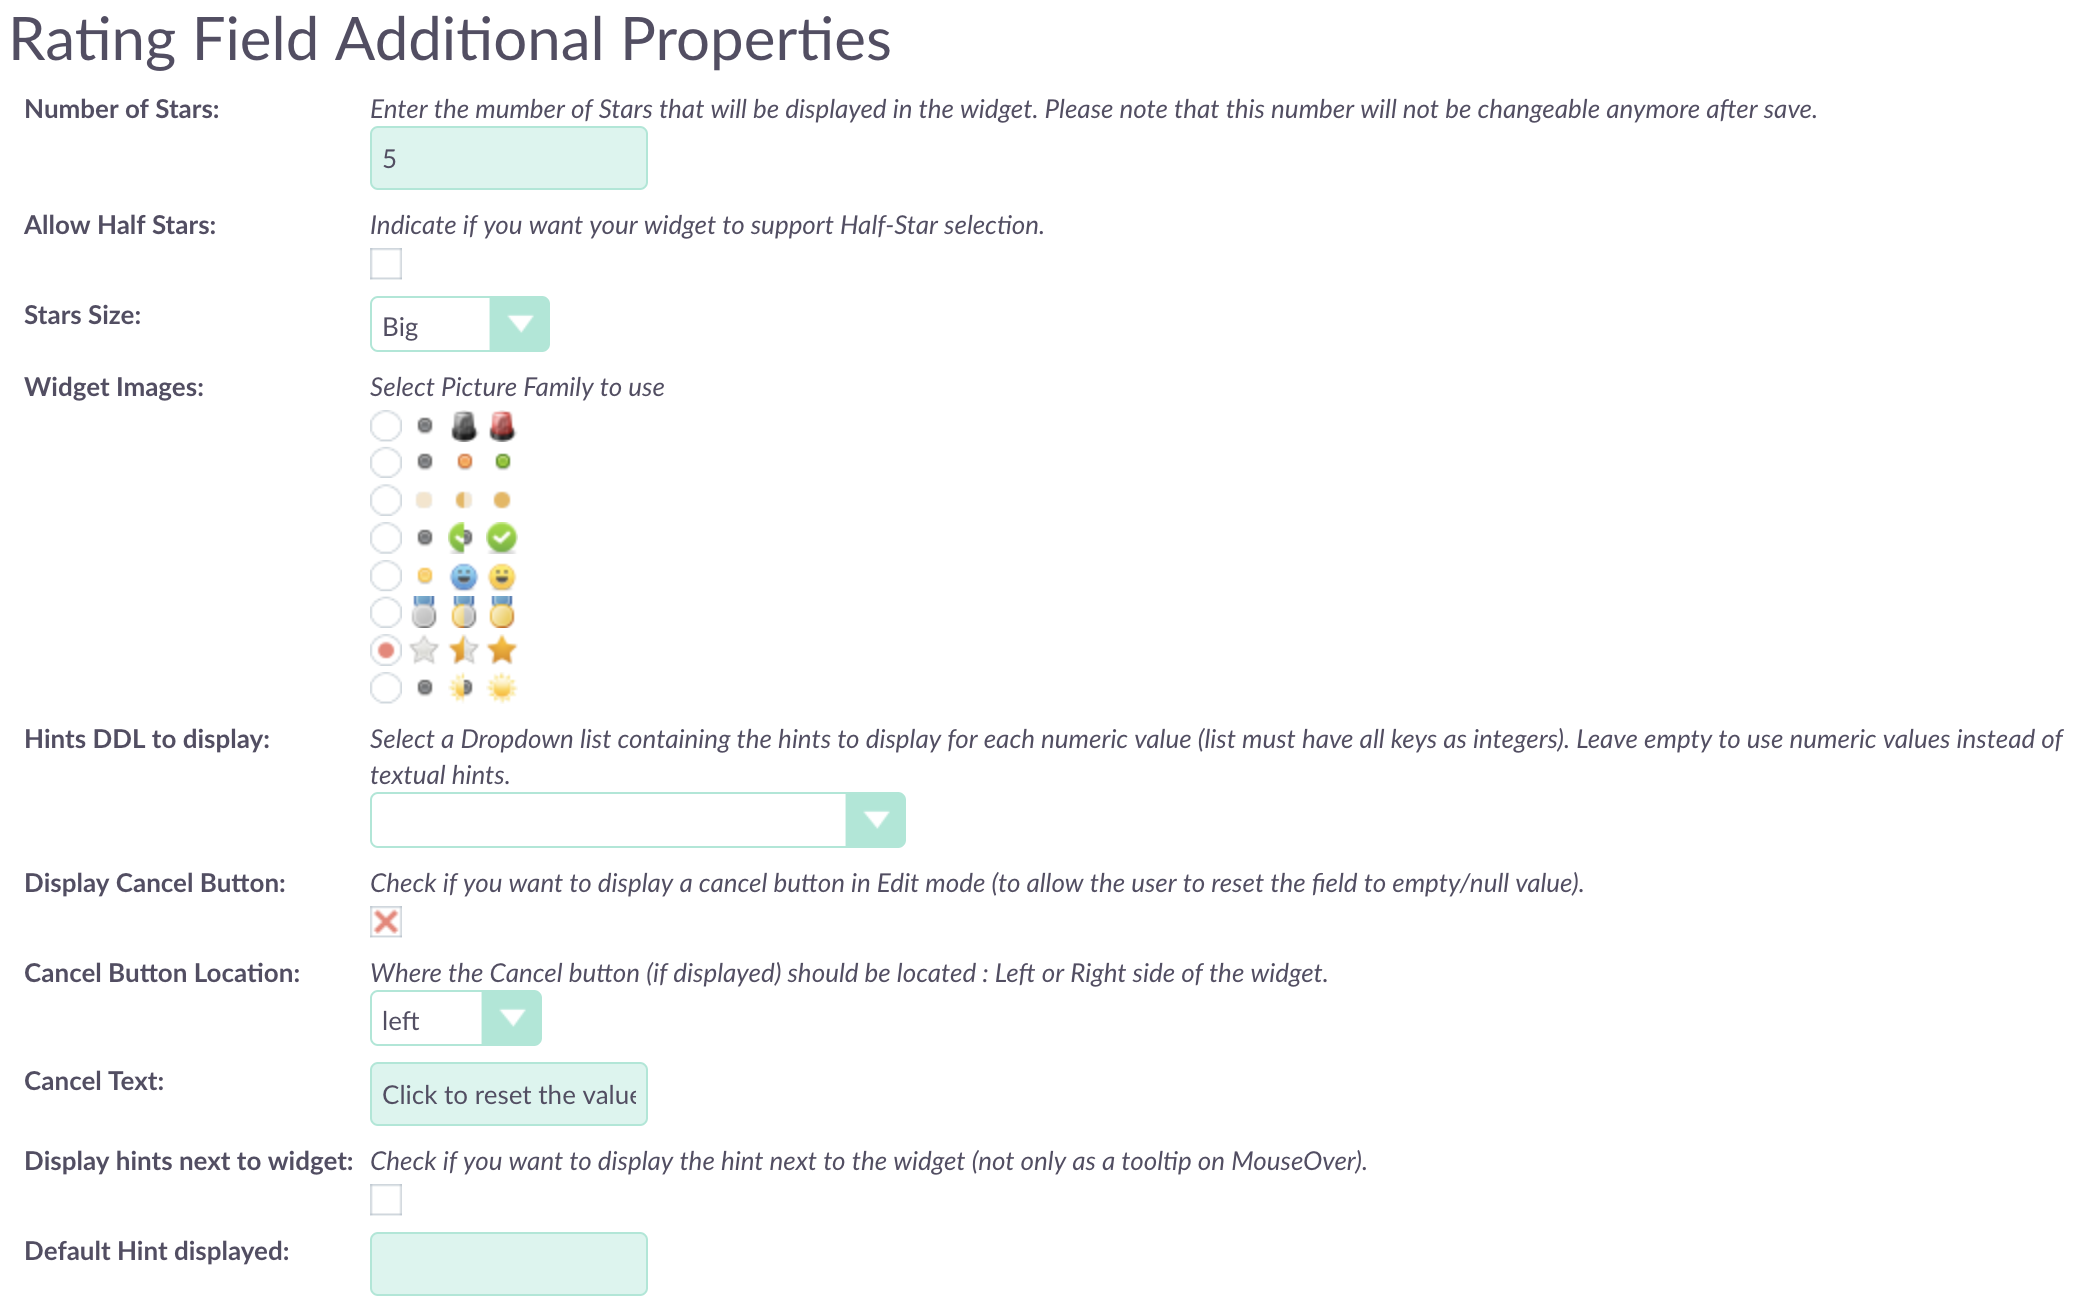
Task: Open the Cancel Button Location dropdown
Action: pyautogui.click(x=456, y=1018)
